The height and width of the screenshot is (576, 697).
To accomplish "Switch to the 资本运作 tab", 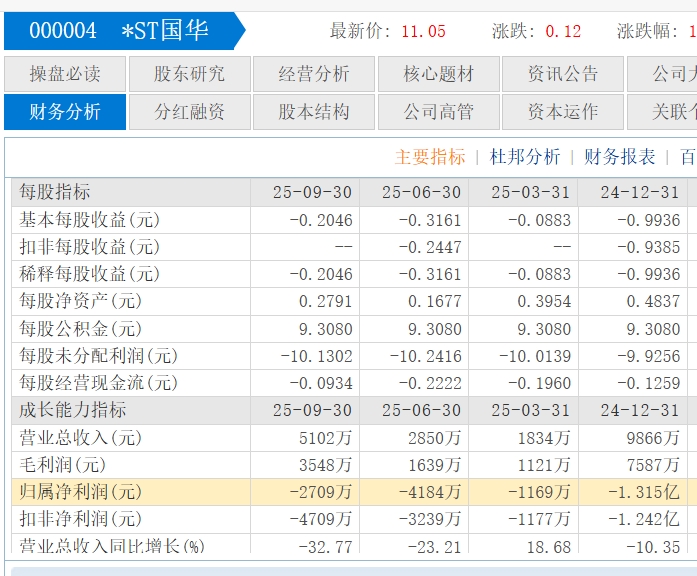I will pos(563,112).
